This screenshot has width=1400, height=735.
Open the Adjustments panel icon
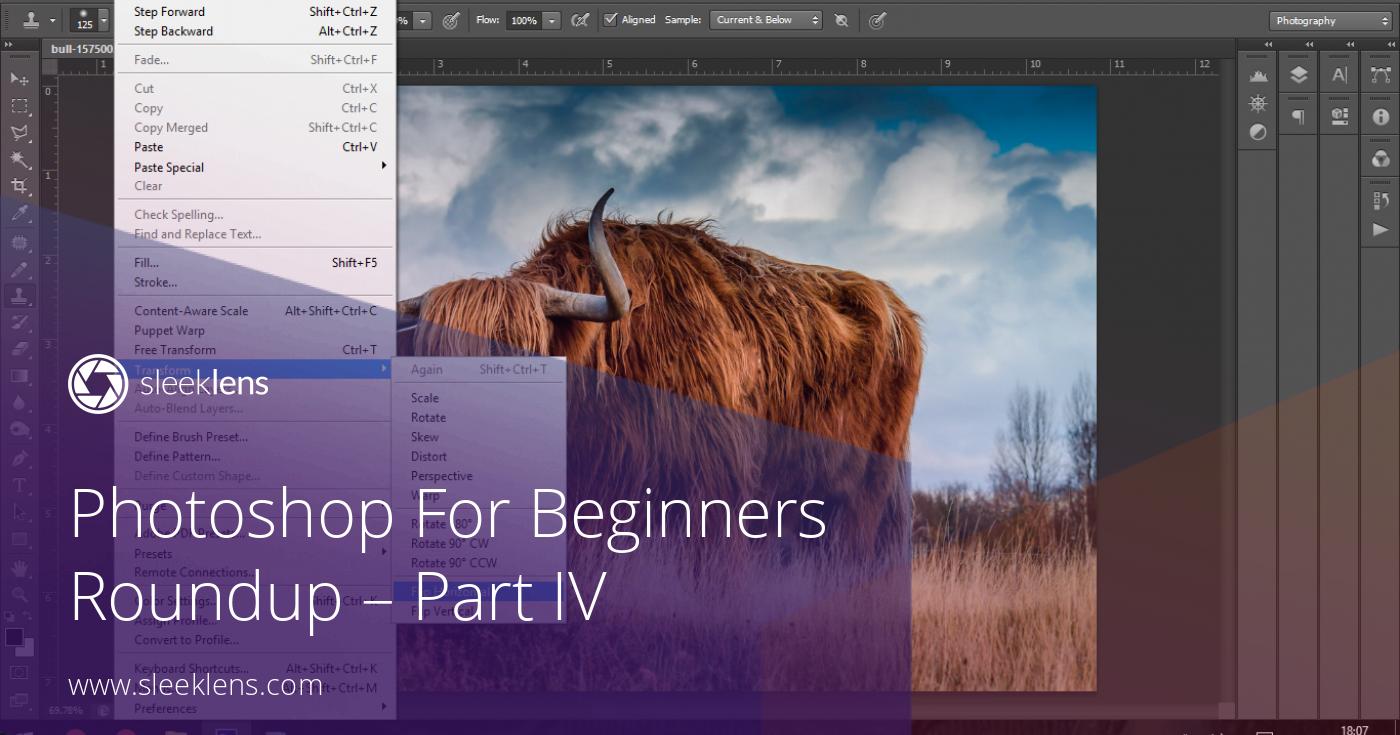pyautogui.click(x=1258, y=132)
